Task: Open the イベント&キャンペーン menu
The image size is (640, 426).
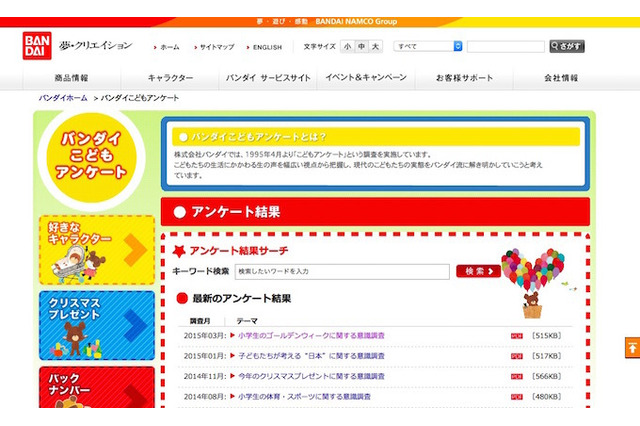Action: click(x=366, y=78)
